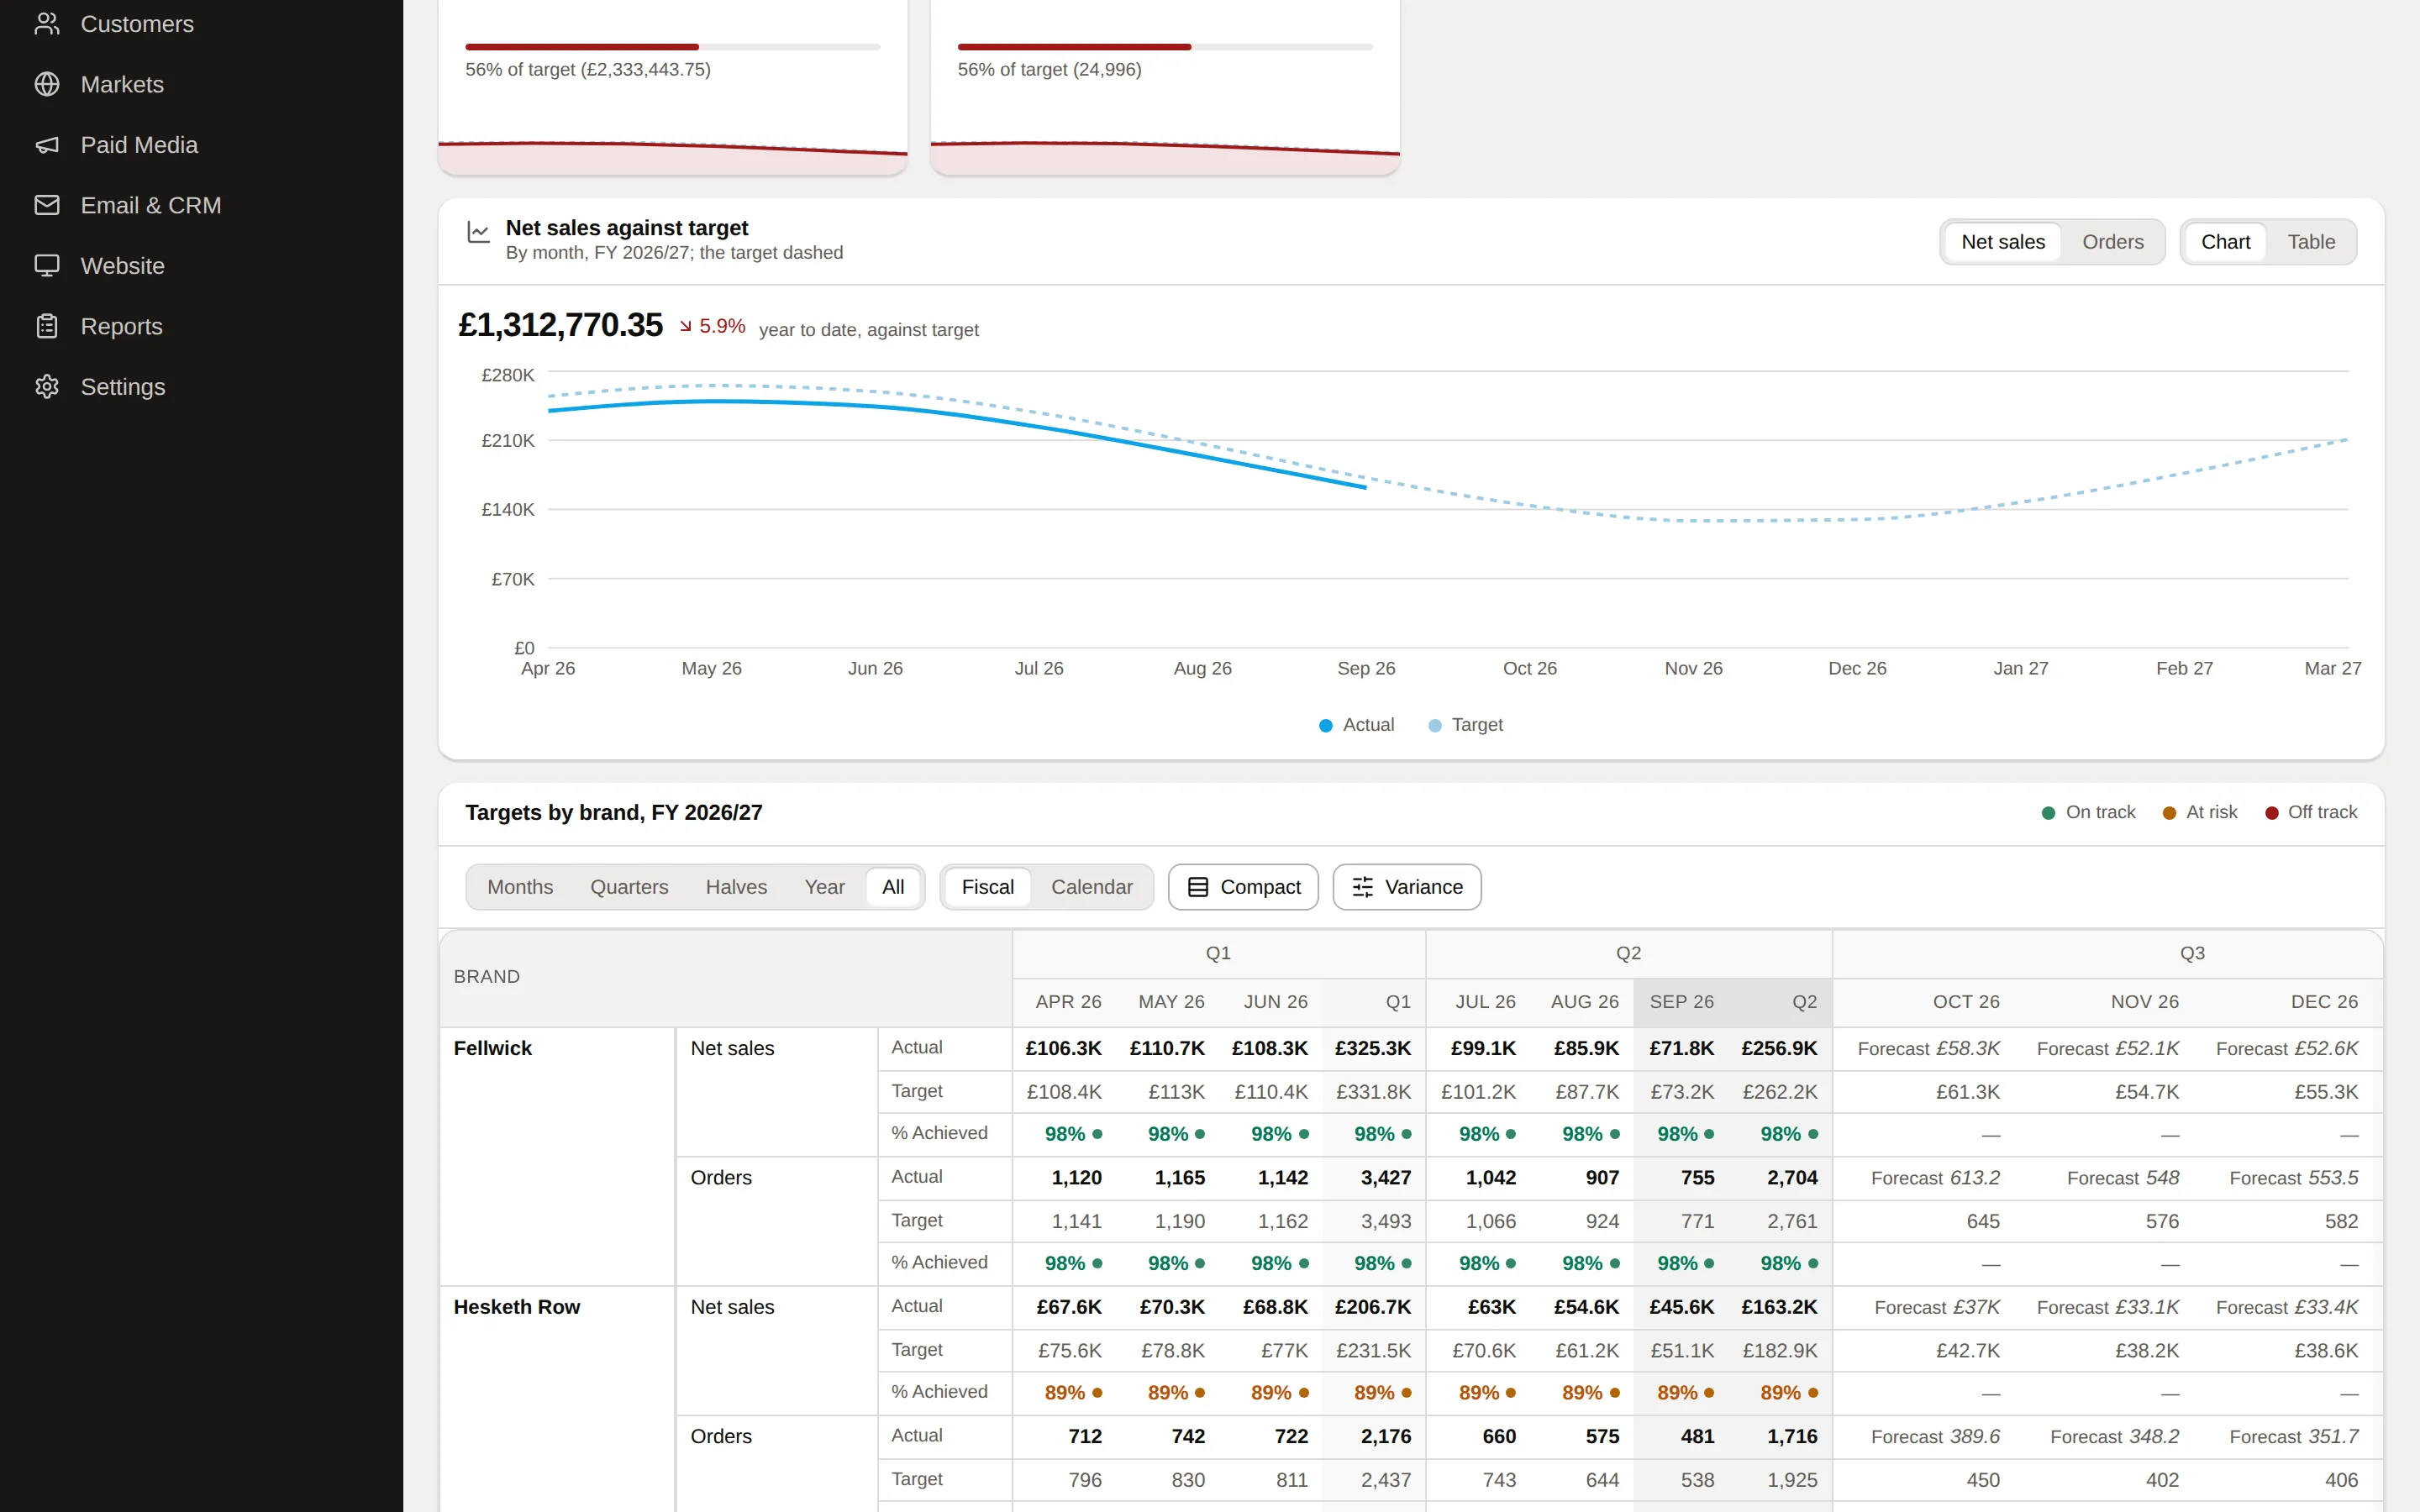Click the line chart icon beside Net sales against target
The width and height of the screenshot is (2420, 1512).
coord(479,232)
